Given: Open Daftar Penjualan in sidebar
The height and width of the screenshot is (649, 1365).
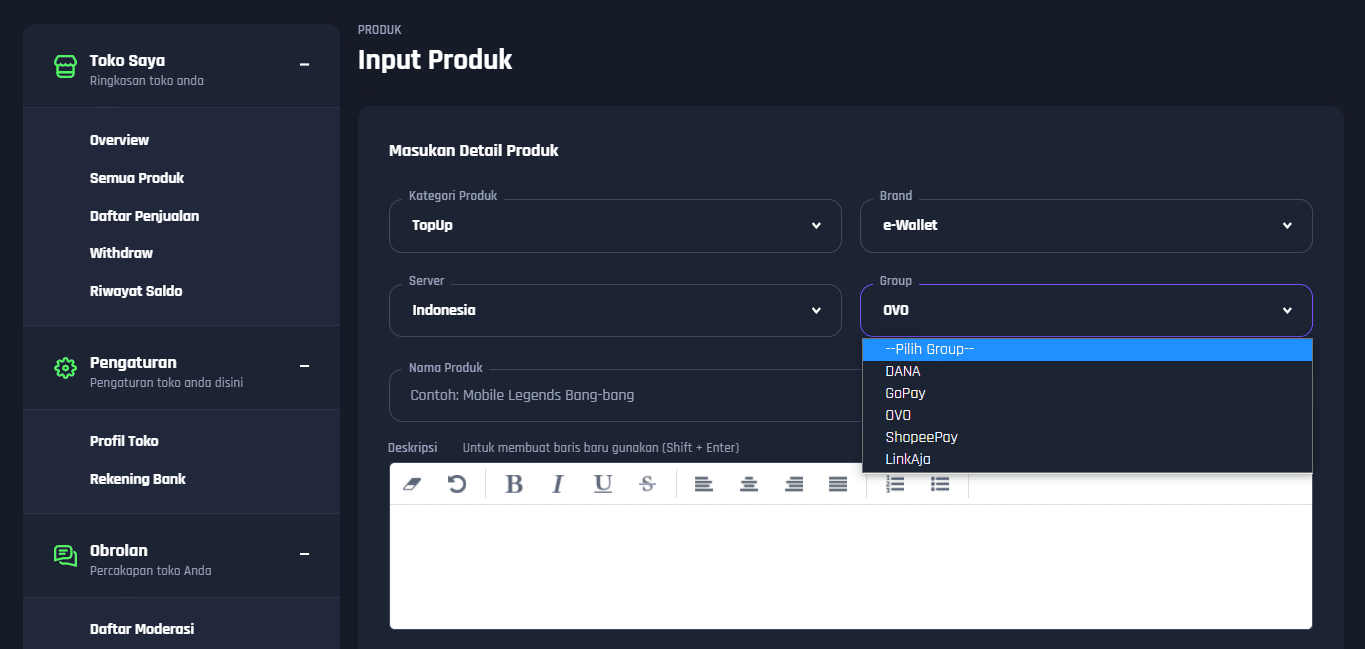Looking at the screenshot, I should (144, 216).
